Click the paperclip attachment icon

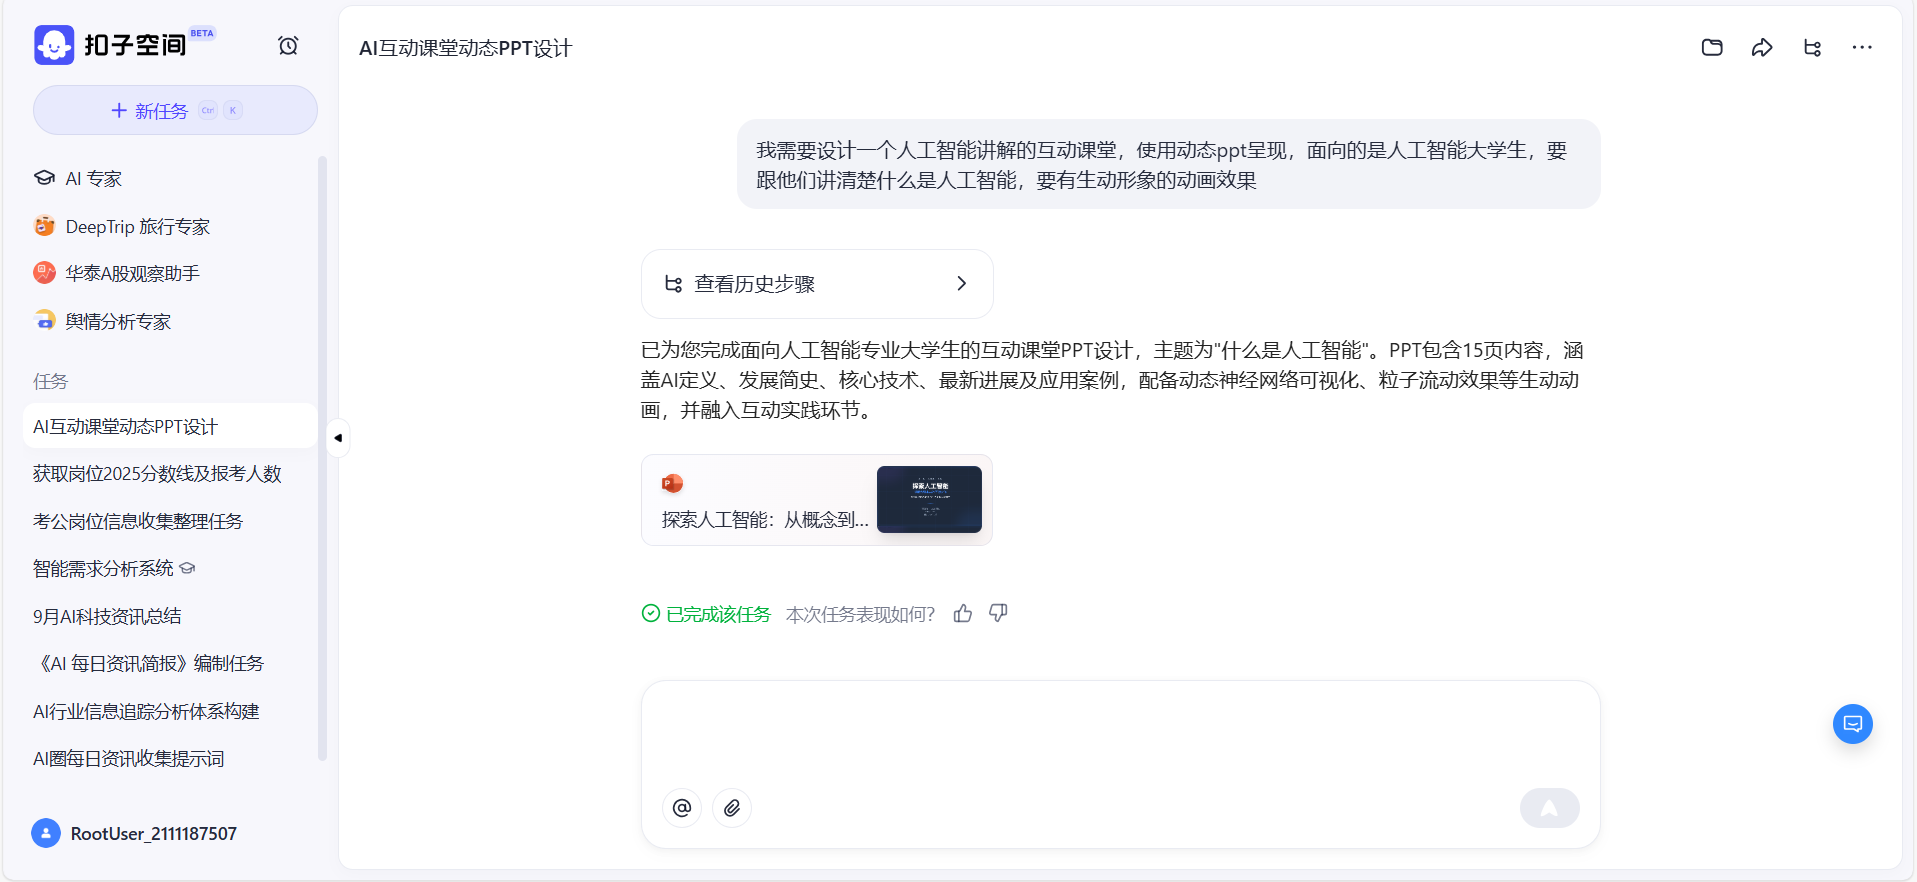tap(732, 808)
